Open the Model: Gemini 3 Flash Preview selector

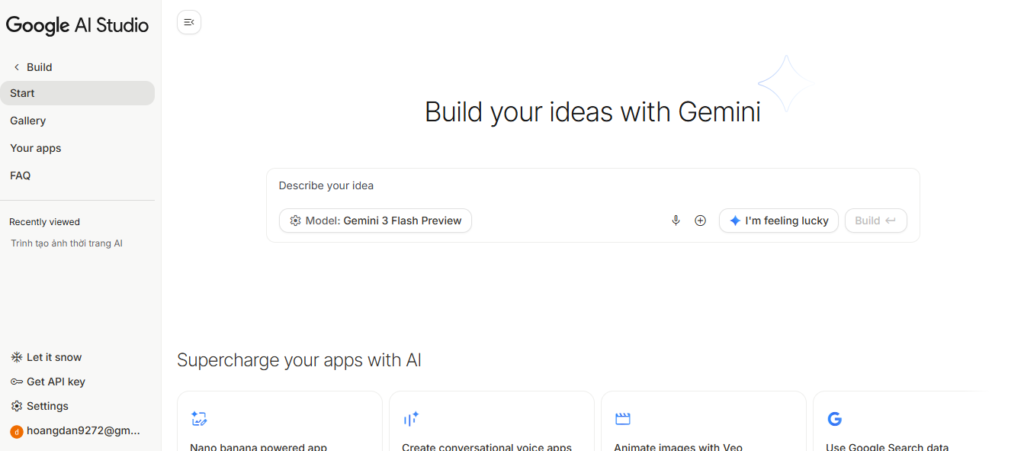pos(375,221)
